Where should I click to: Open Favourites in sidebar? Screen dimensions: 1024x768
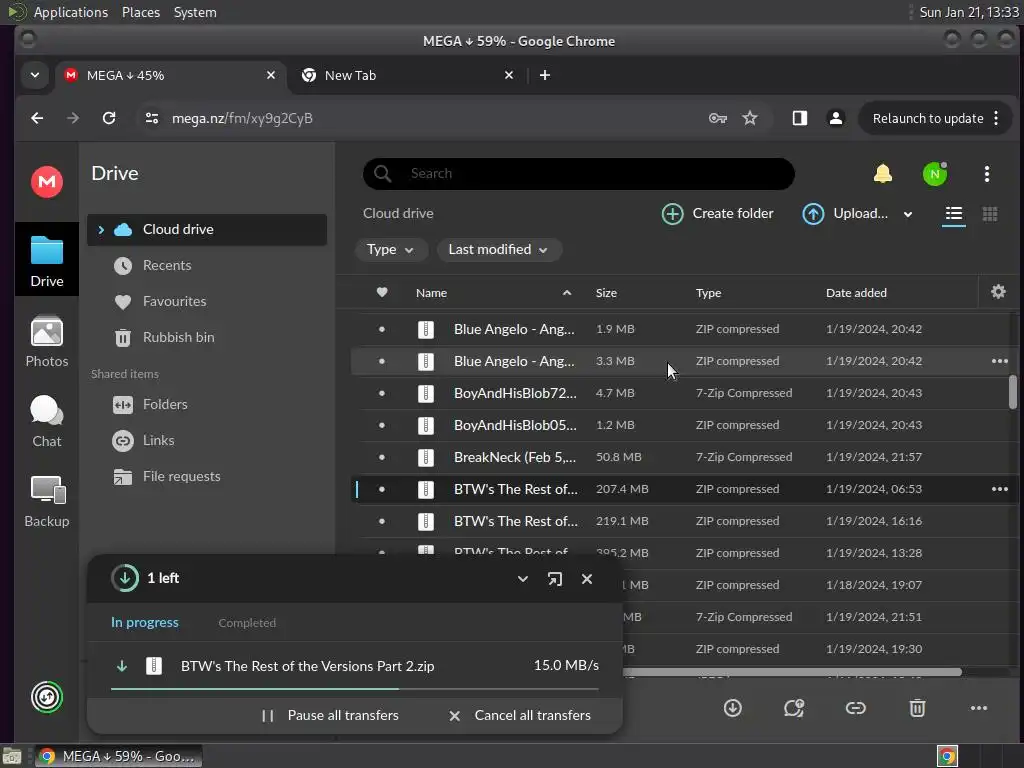point(161,302)
